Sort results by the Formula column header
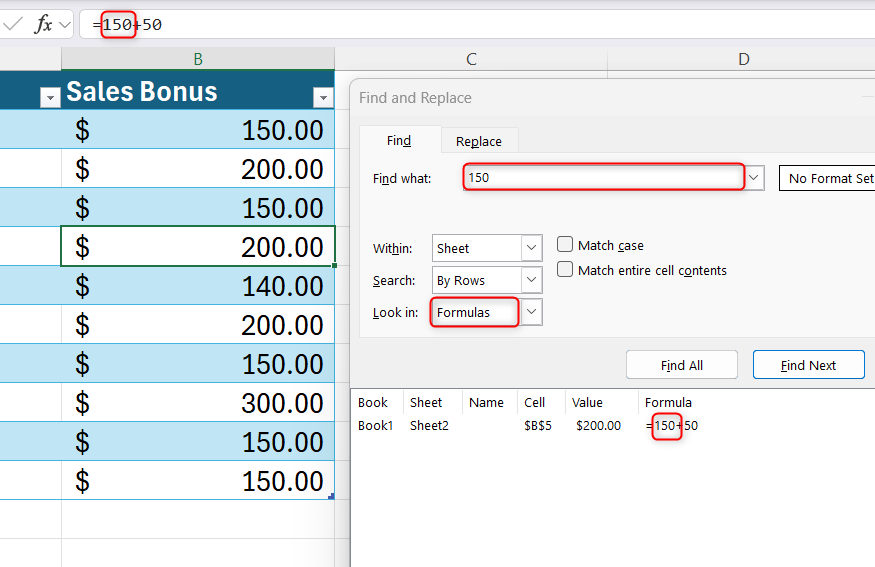The width and height of the screenshot is (875, 567). (668, 402)
